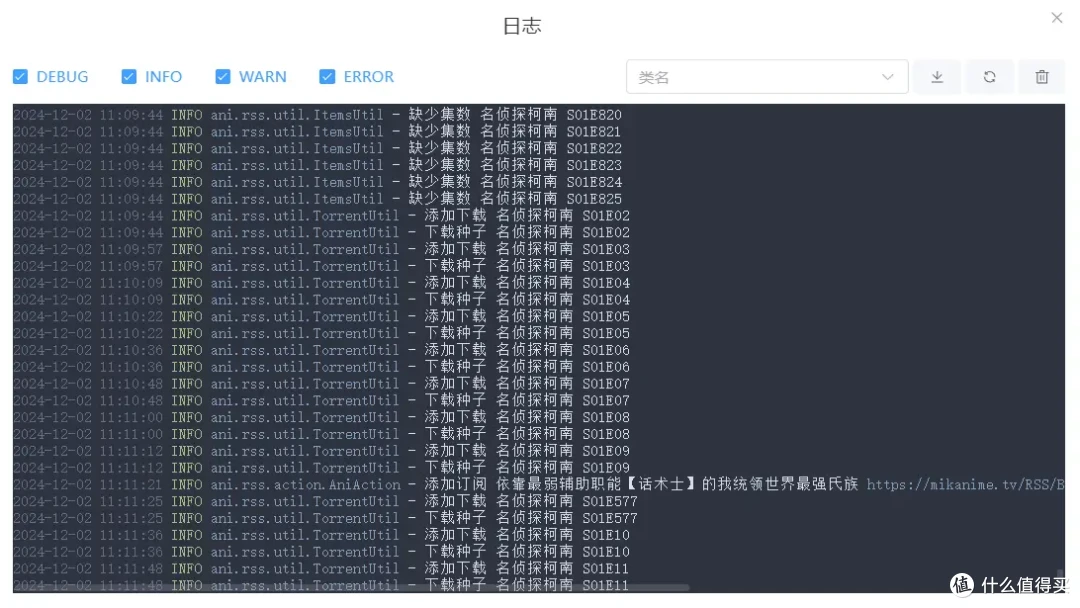
Task: Click log entry 添加下载 名侦探柯南 S01E11
Action: tap(321, 569)
